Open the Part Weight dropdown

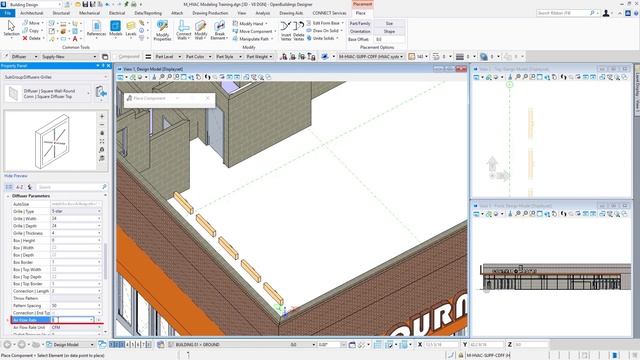259,57
